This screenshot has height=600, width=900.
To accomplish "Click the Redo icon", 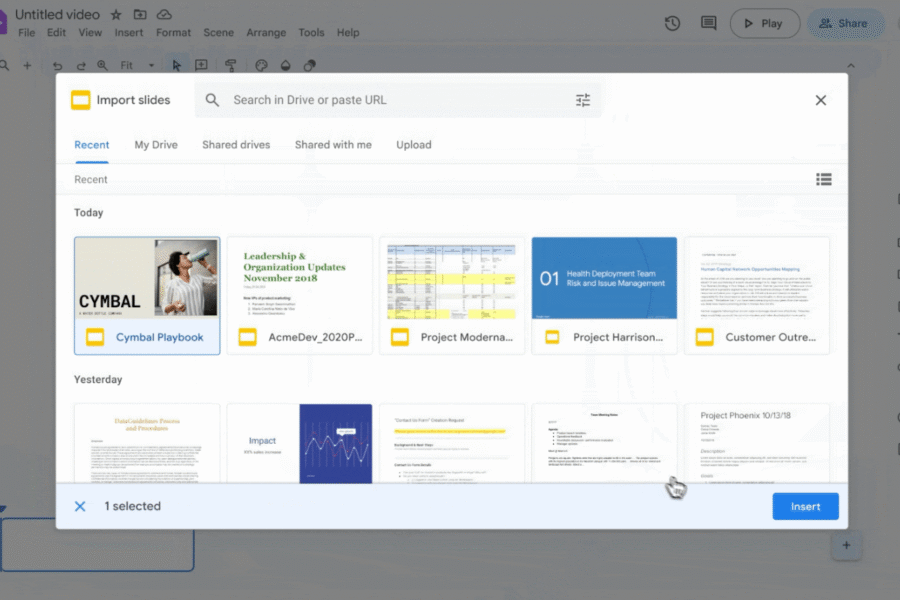I will (80, 64).
